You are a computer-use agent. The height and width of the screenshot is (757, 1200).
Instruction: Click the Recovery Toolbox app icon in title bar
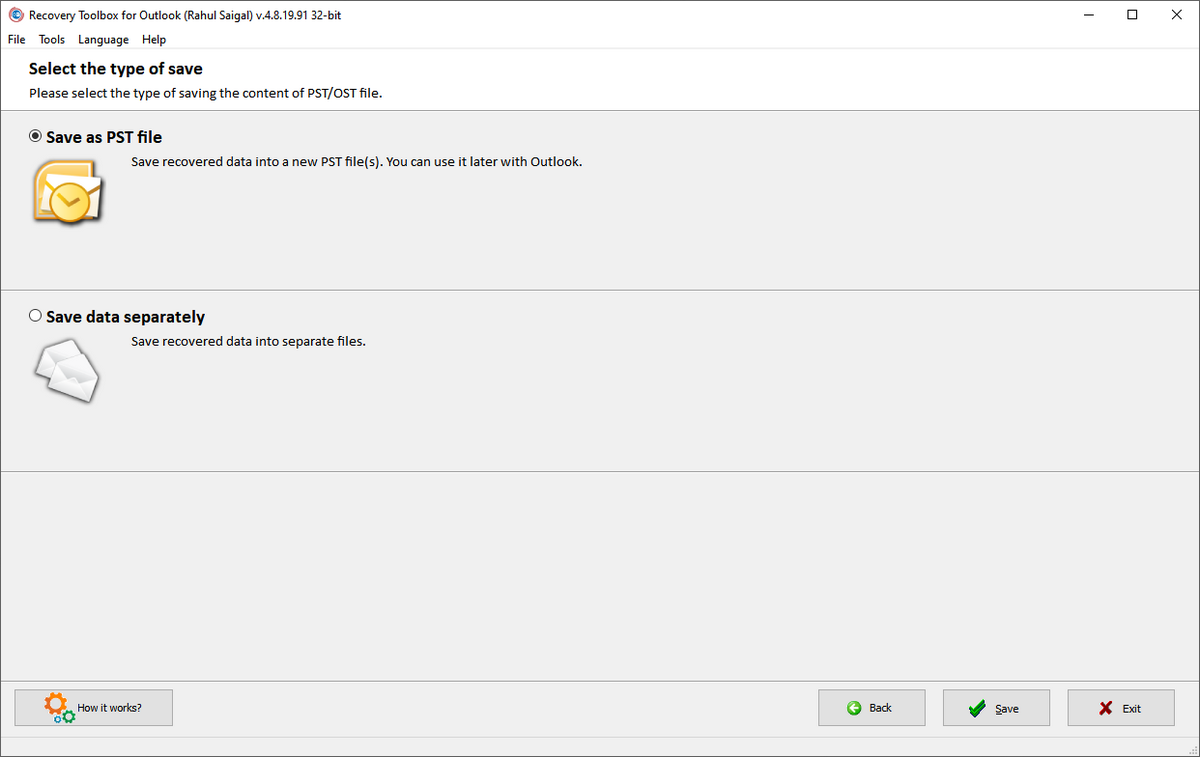14,15
